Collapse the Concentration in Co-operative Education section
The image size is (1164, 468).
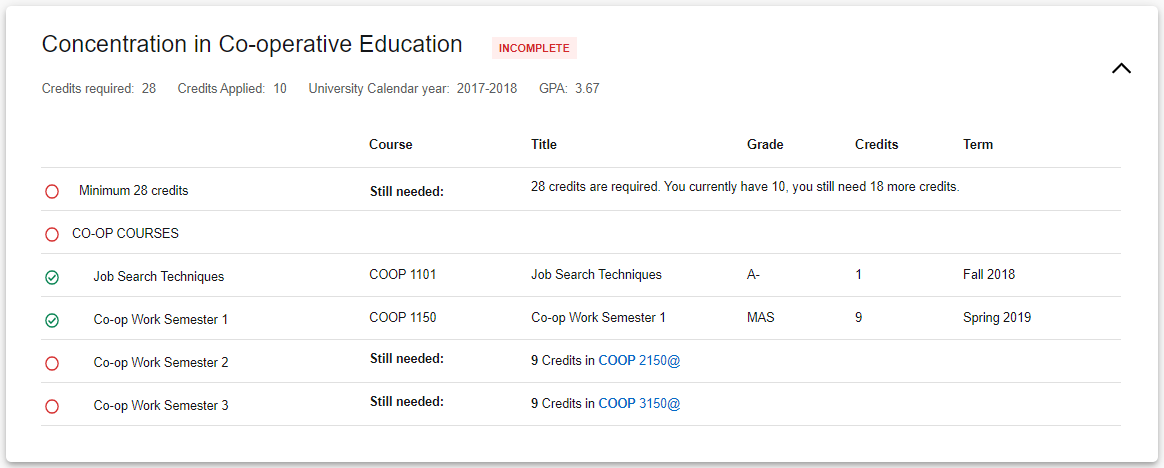(1121, 69)
